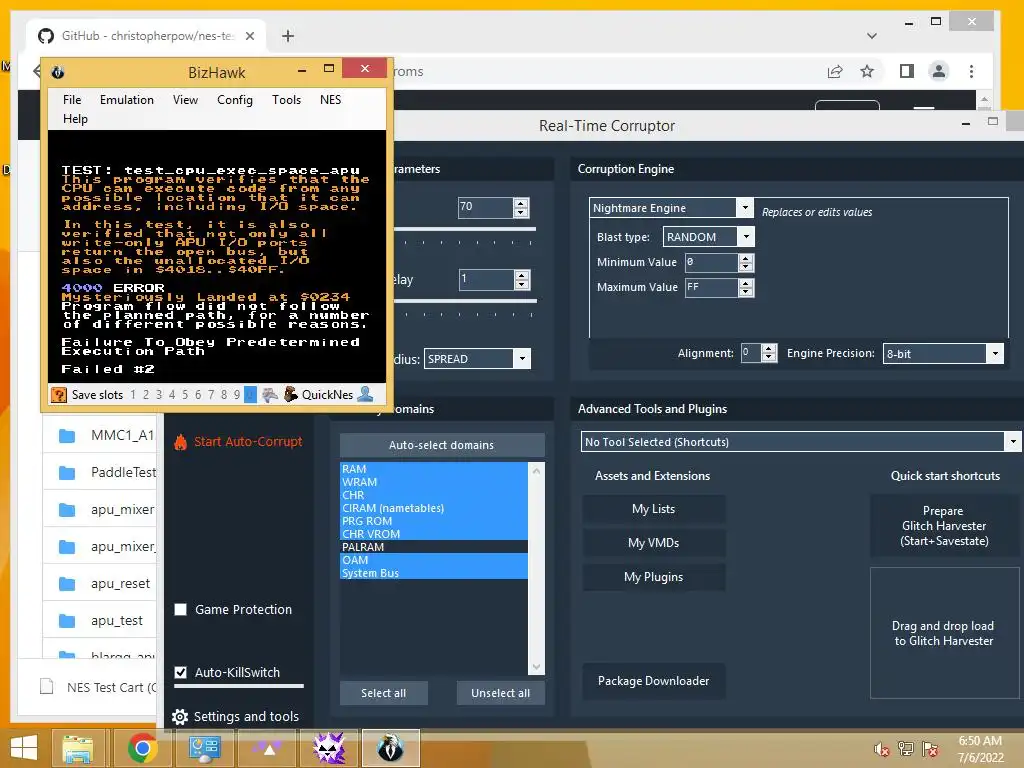Increase Alignment stepper
Image resolution: width=1024 pixels, height=768 pixels.
(x=769, y=349)
